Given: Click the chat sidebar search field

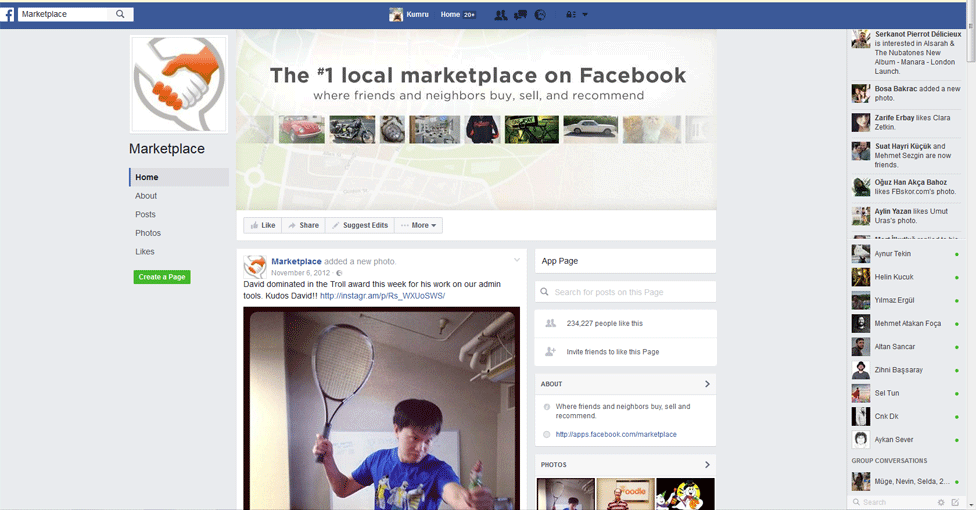Looking at the screenshot, I should click(893, 502).
